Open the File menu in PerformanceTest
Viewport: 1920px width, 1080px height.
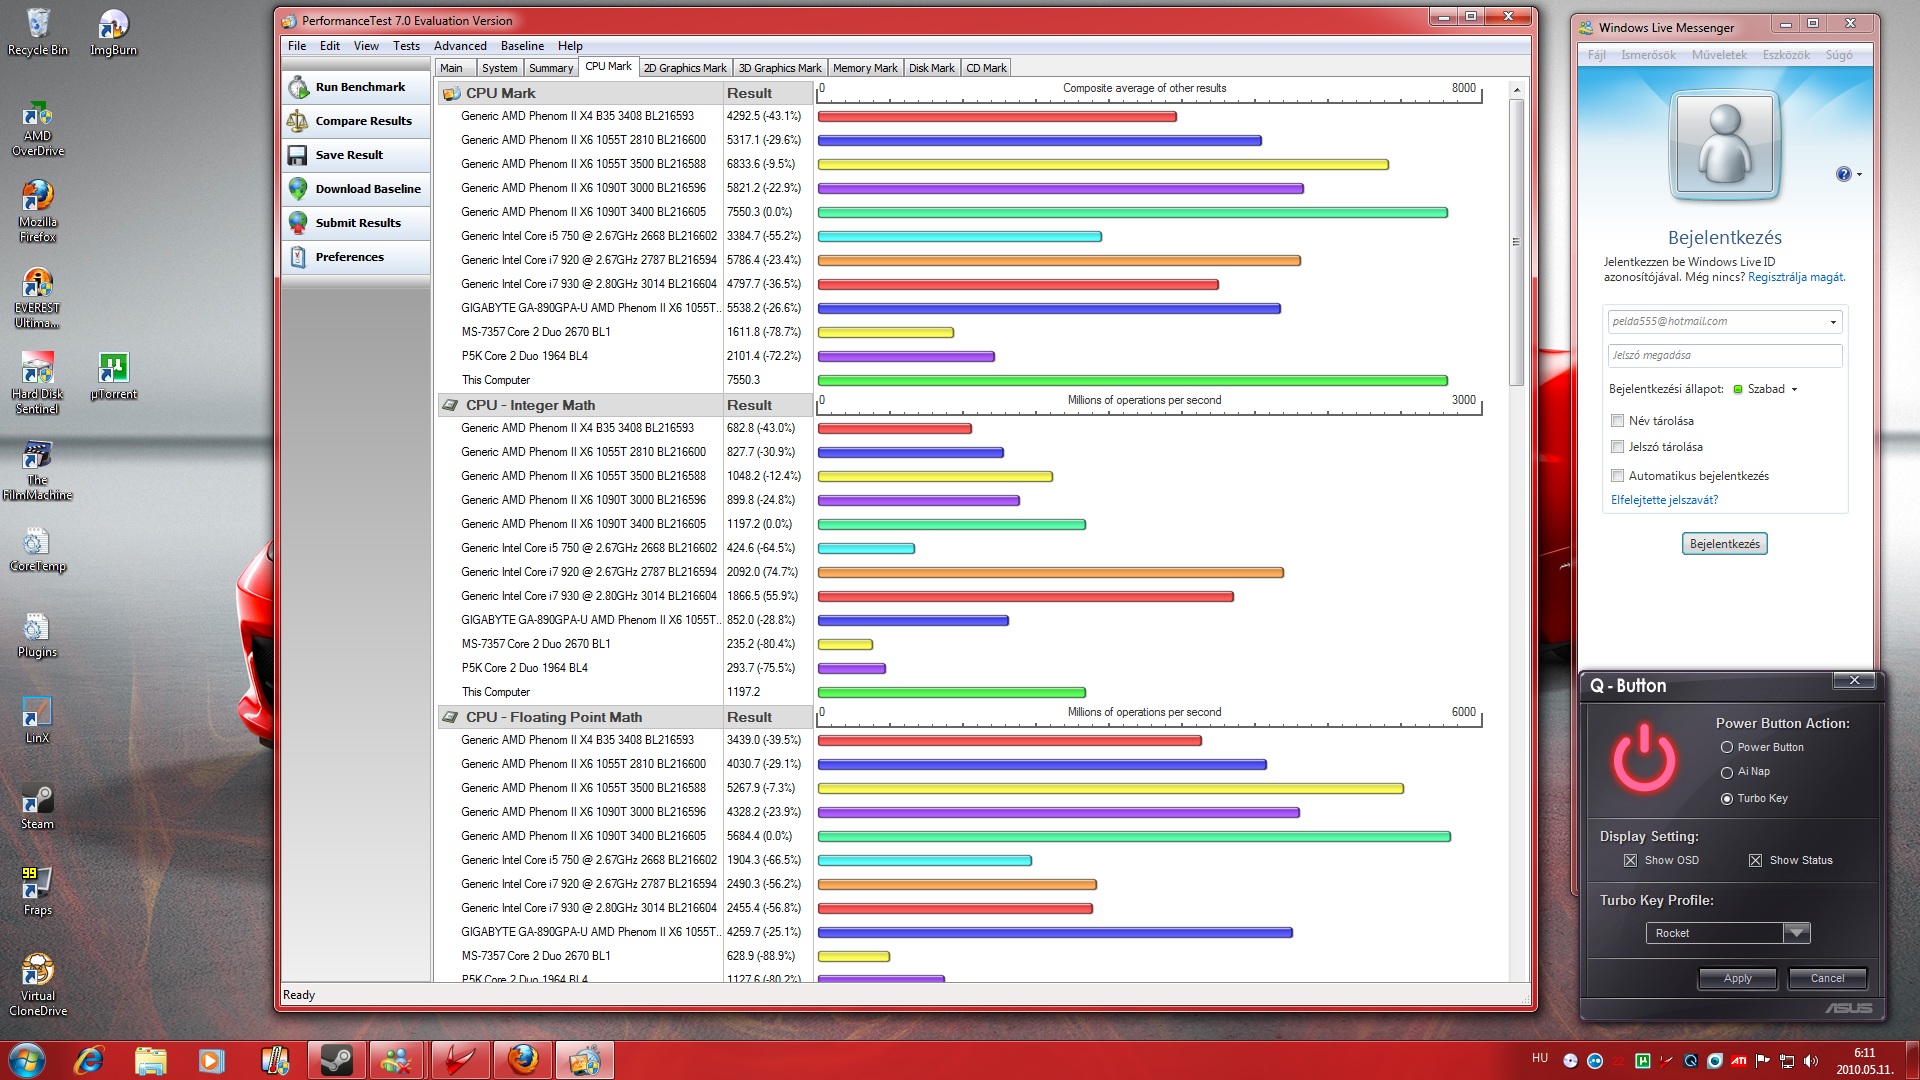pyautogui.click(x=297, y=46)
